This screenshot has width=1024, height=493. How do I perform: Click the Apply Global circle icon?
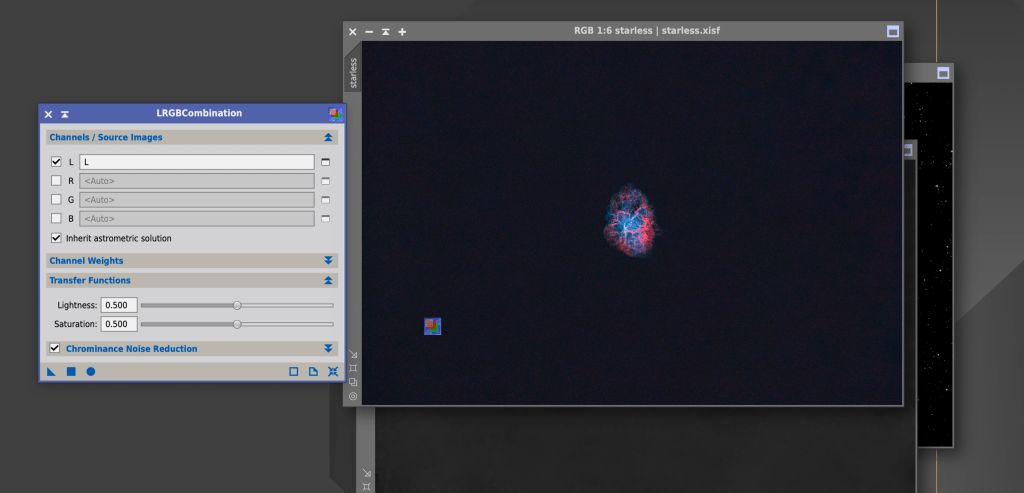(90, 372)
